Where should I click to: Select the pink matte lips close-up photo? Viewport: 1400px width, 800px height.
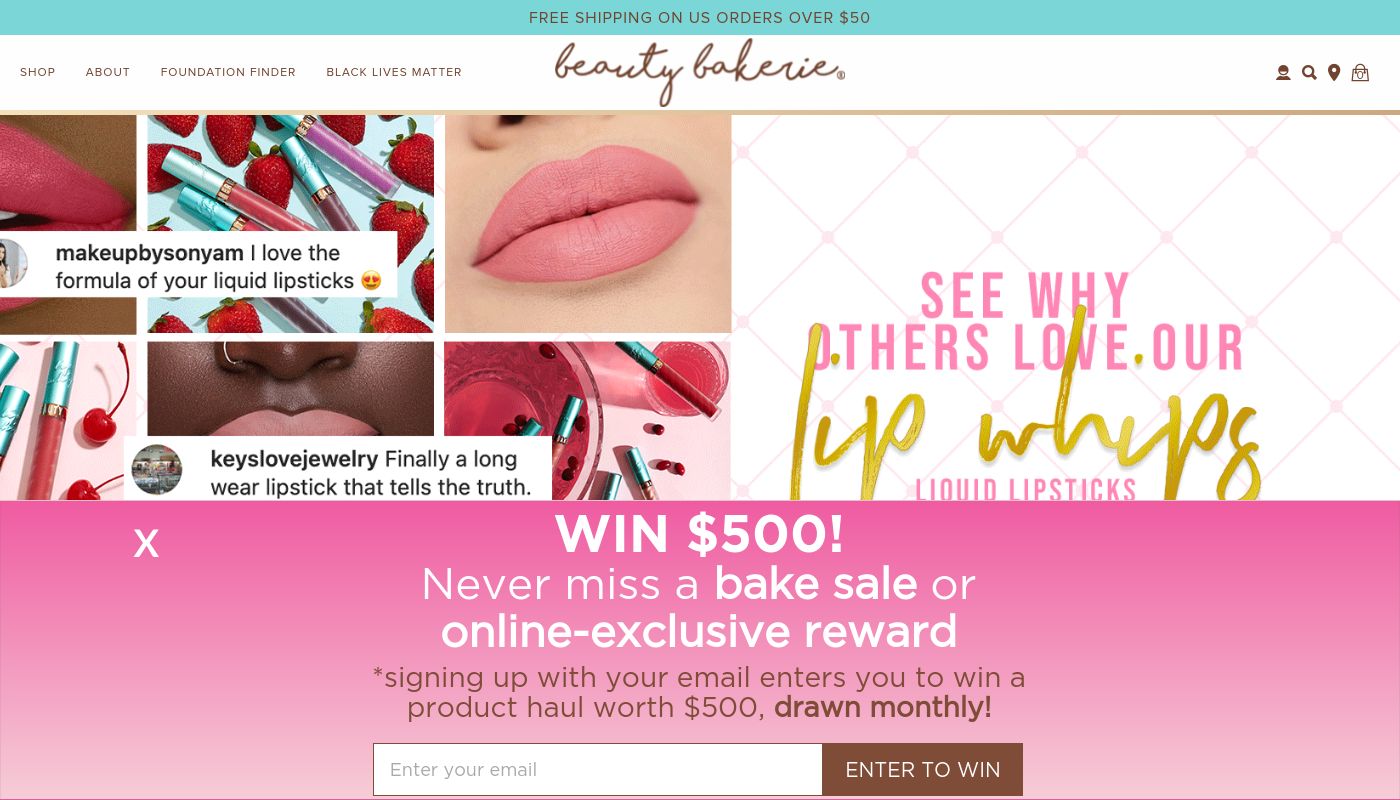(588, 223)
